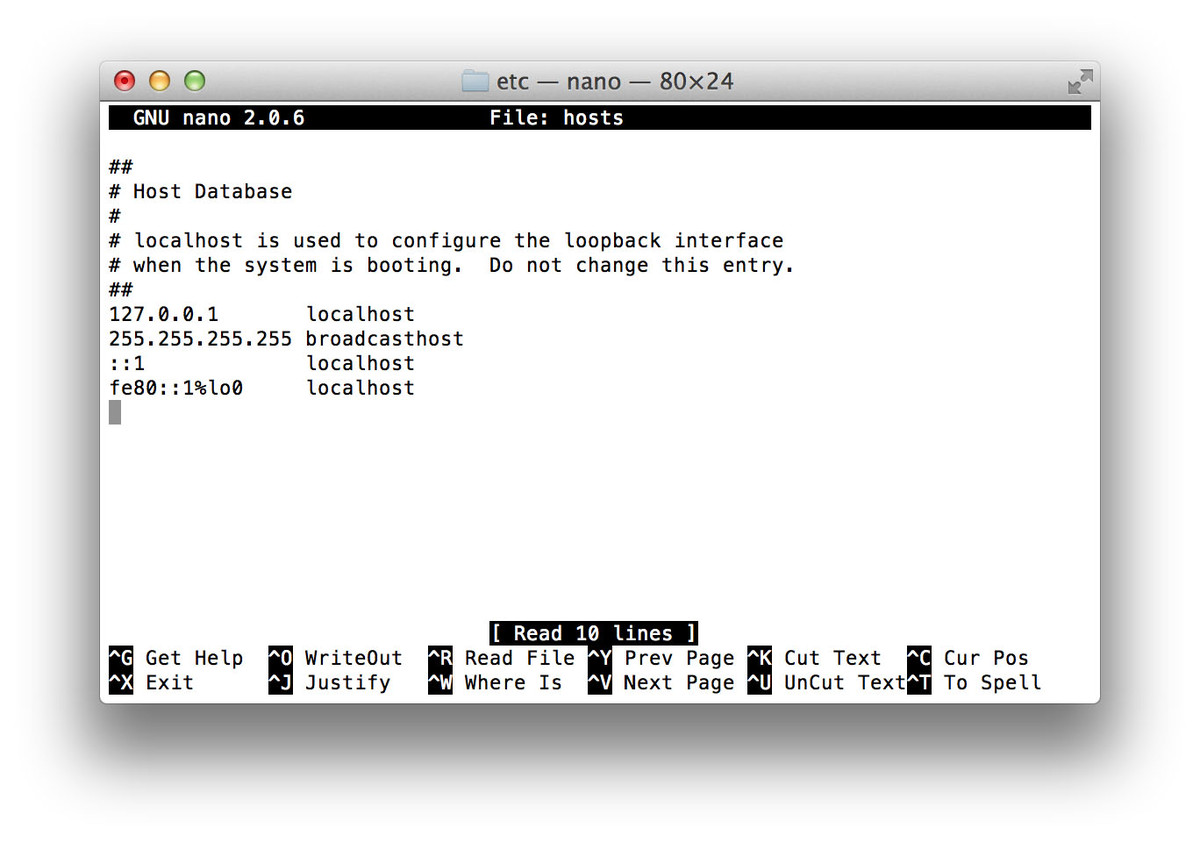Click the fullscreen arrows icon in title bar
This screenshot has width=1200, height=842.
click(x=1080, y=82)
